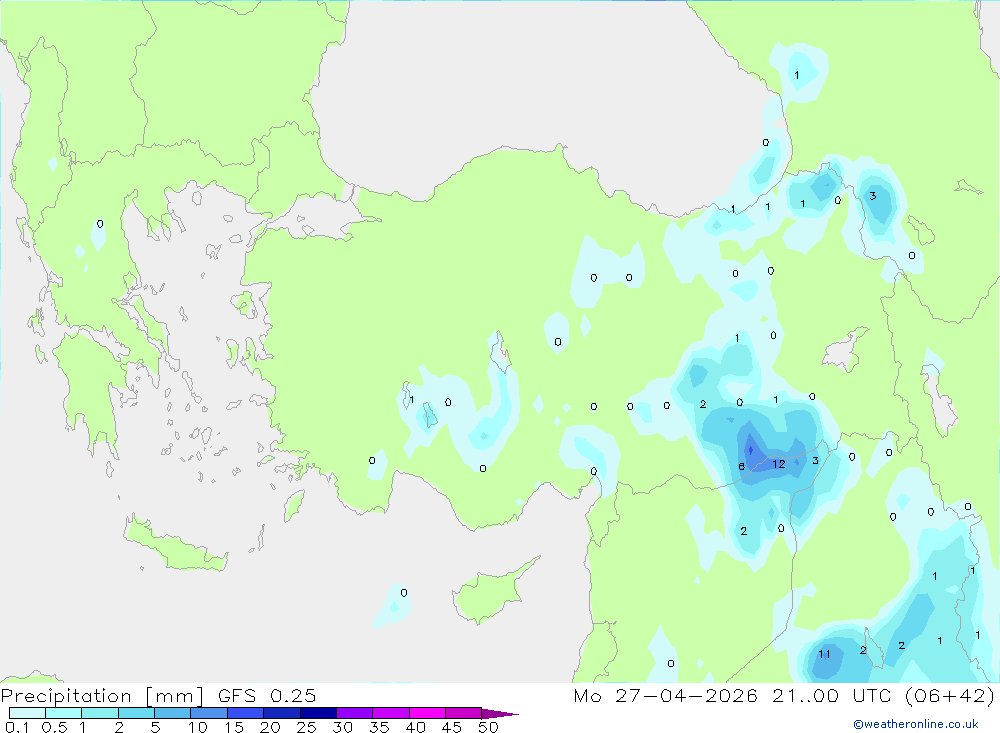Click the '11' precipitation value on the map

(x=825, y=654)
